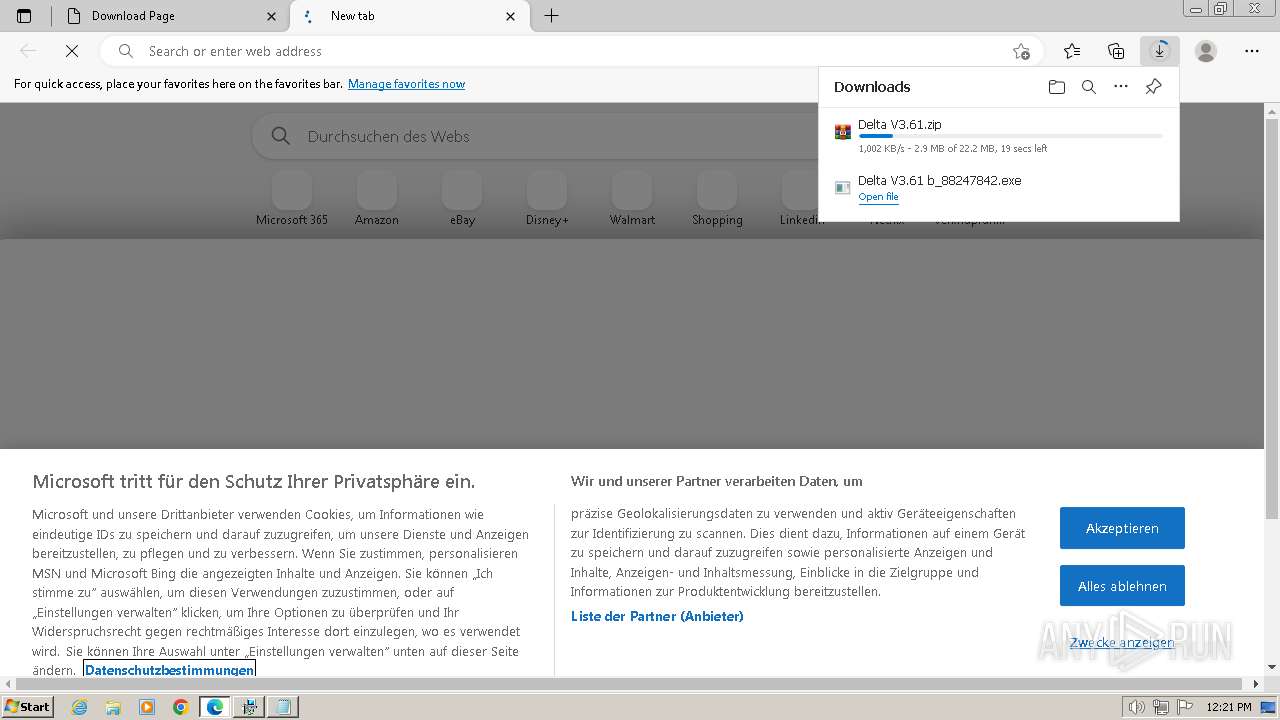Switch to the Download Page tab

coord(168,16)
